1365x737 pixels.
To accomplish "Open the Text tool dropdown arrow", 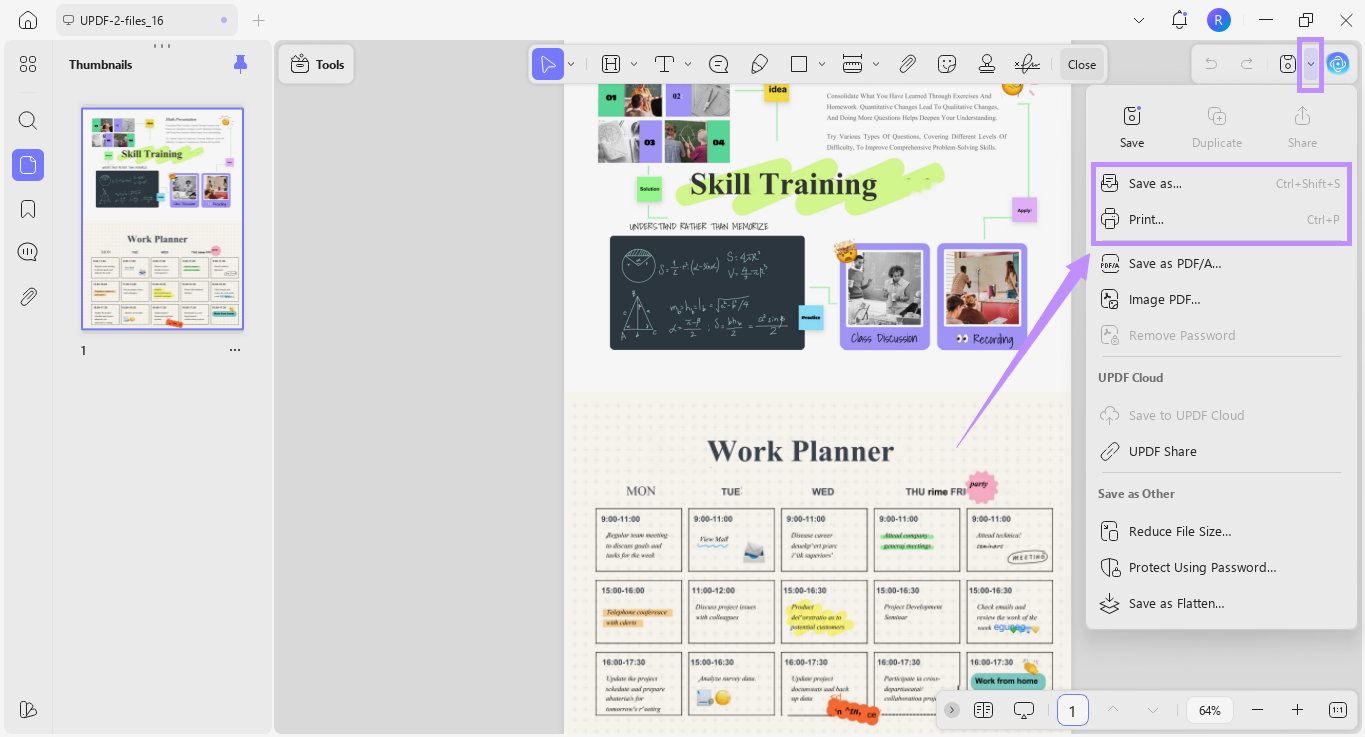I will (688, 64).
